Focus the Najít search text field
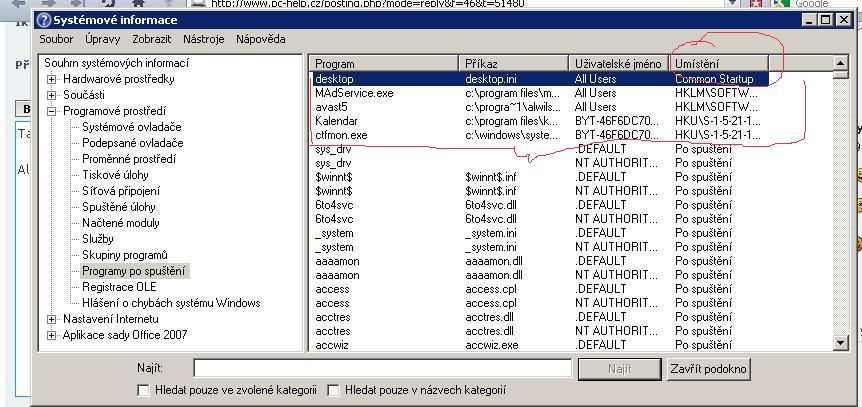The height and width of the screenshot is (407, 862). (383, 368)
